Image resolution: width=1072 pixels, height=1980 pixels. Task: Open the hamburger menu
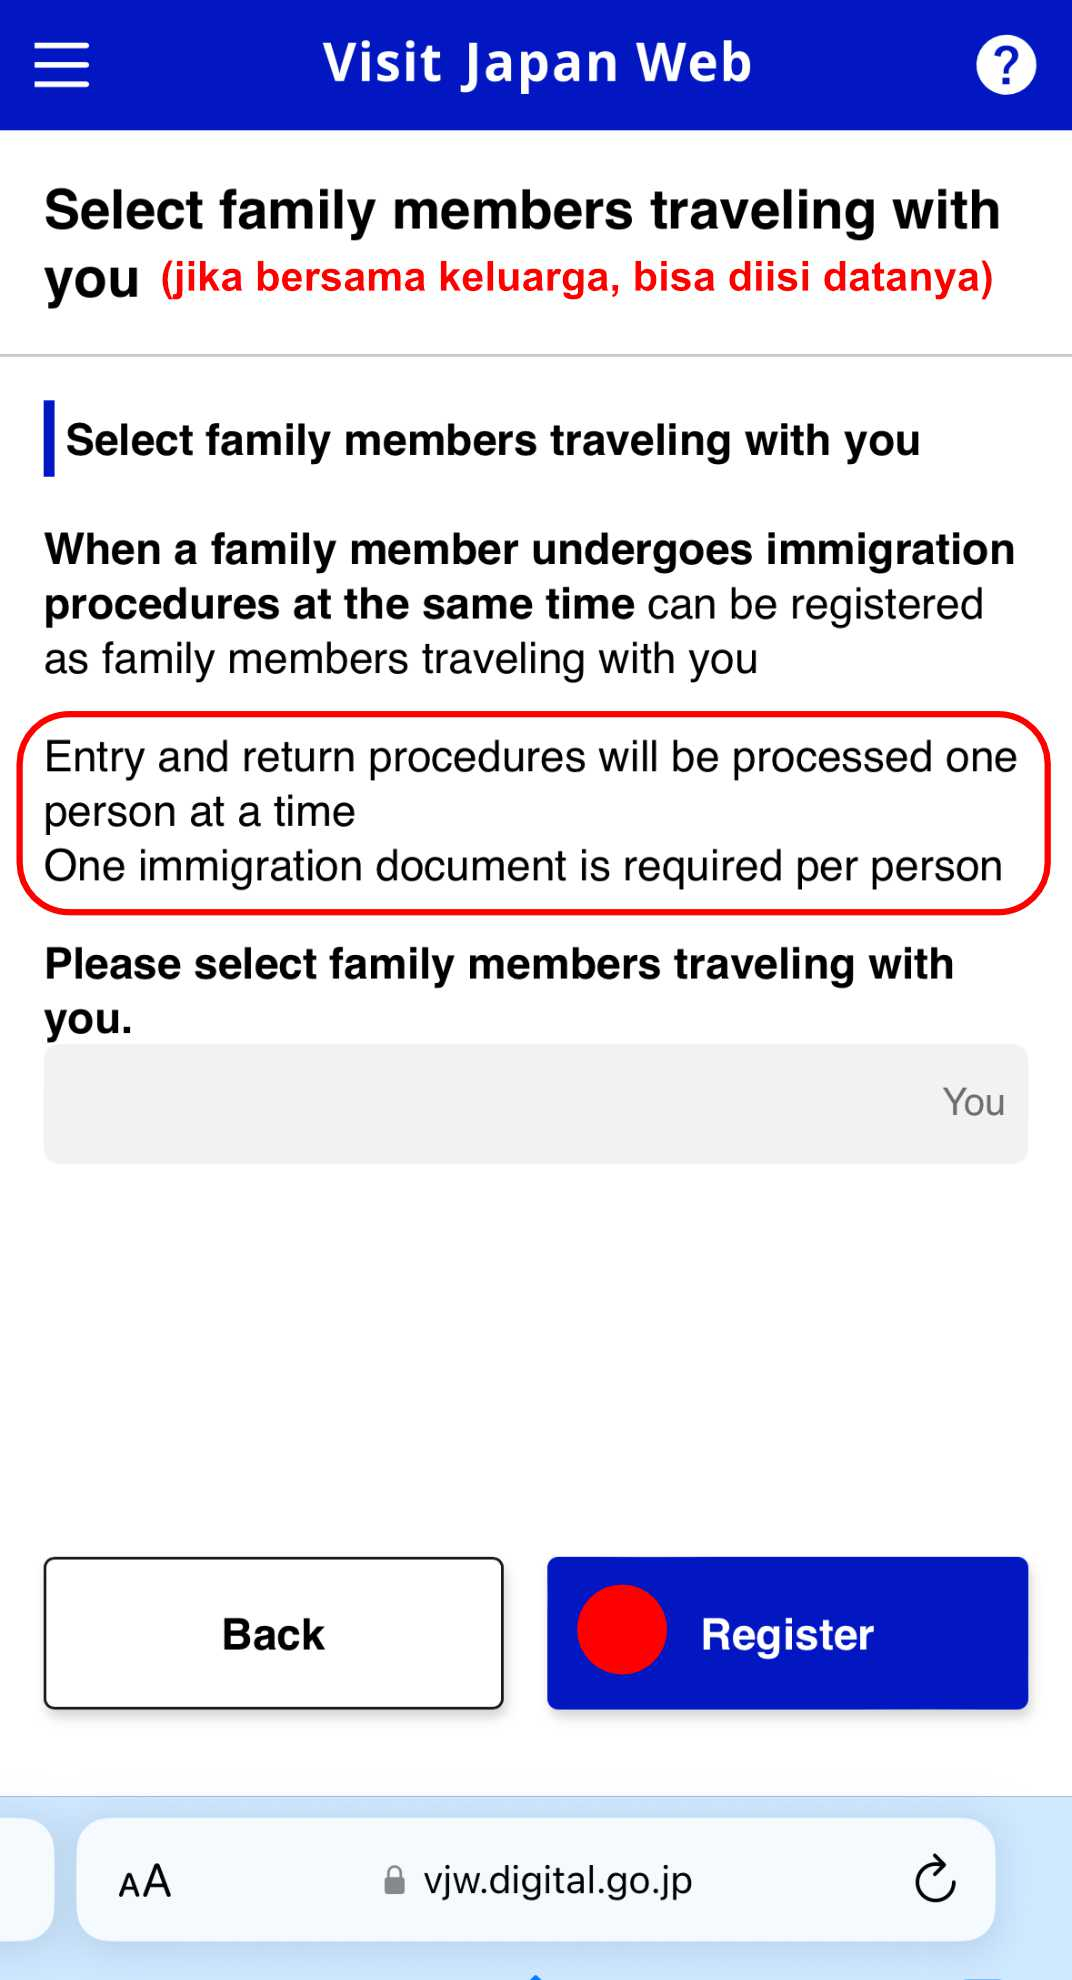coord(62,65)
